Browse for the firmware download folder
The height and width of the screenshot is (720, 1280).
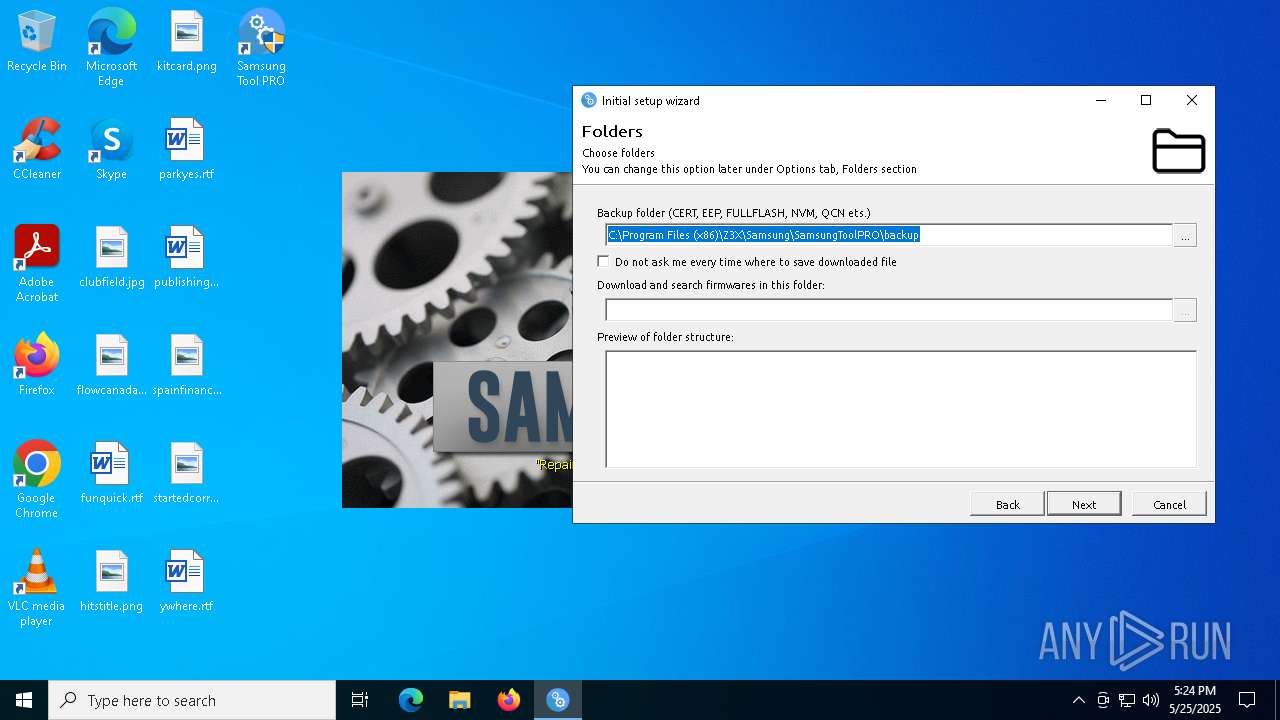tap(1185, 311)
